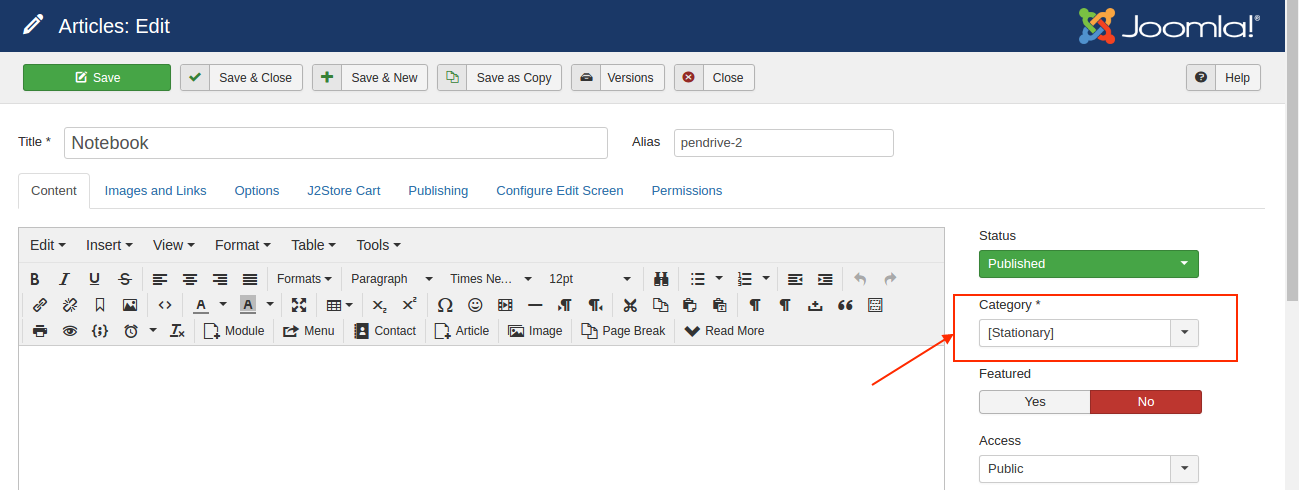Apply the current text color (A icon)
The image size is (1299, 490).
tap(201, 305)
